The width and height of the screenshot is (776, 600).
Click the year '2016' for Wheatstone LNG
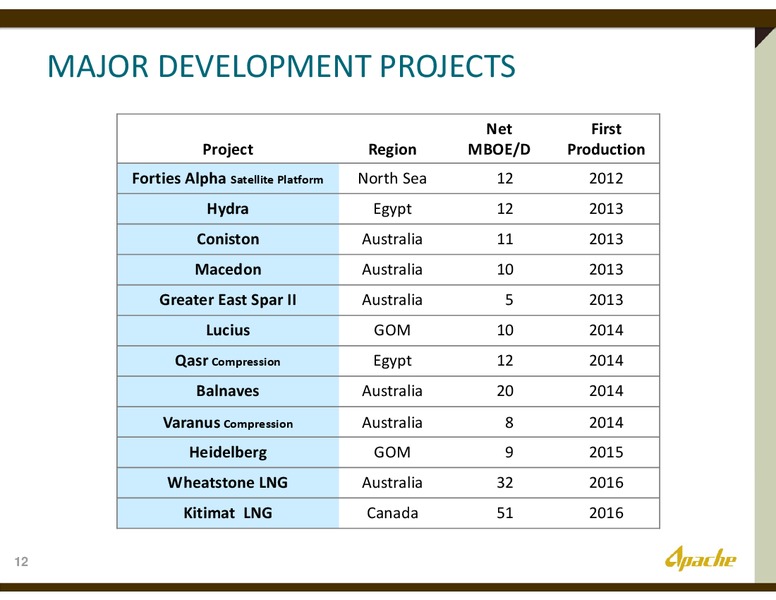pos(606,483)
